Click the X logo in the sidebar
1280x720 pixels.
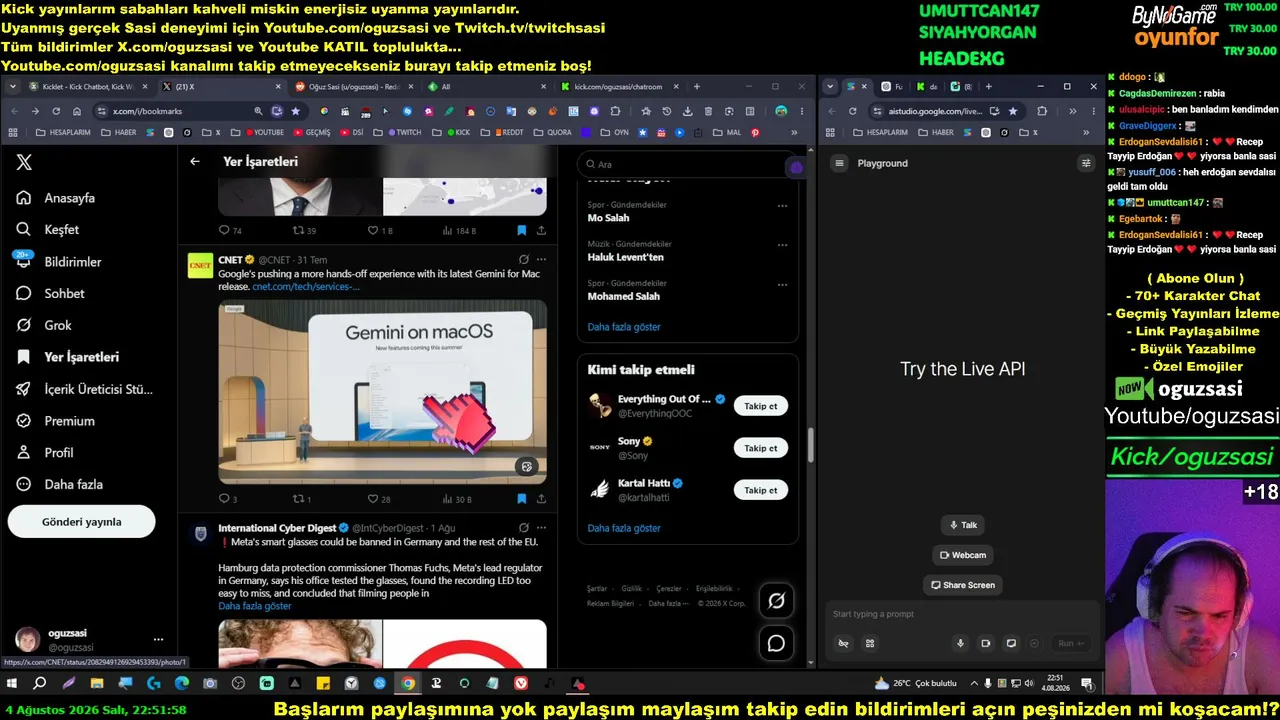pyautogui.click(x=24, y=162)
